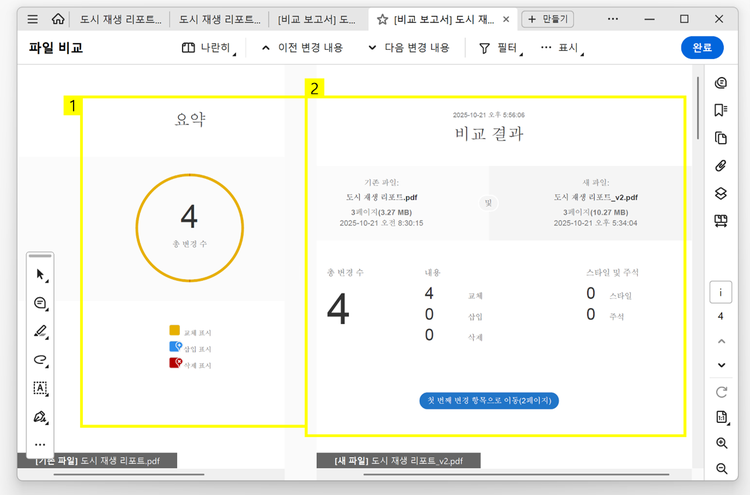Switch to the first 도시 재생 리포트 tab
This screenshot has width=750, height=495.
pyautogui.click(x=120, y=20)
